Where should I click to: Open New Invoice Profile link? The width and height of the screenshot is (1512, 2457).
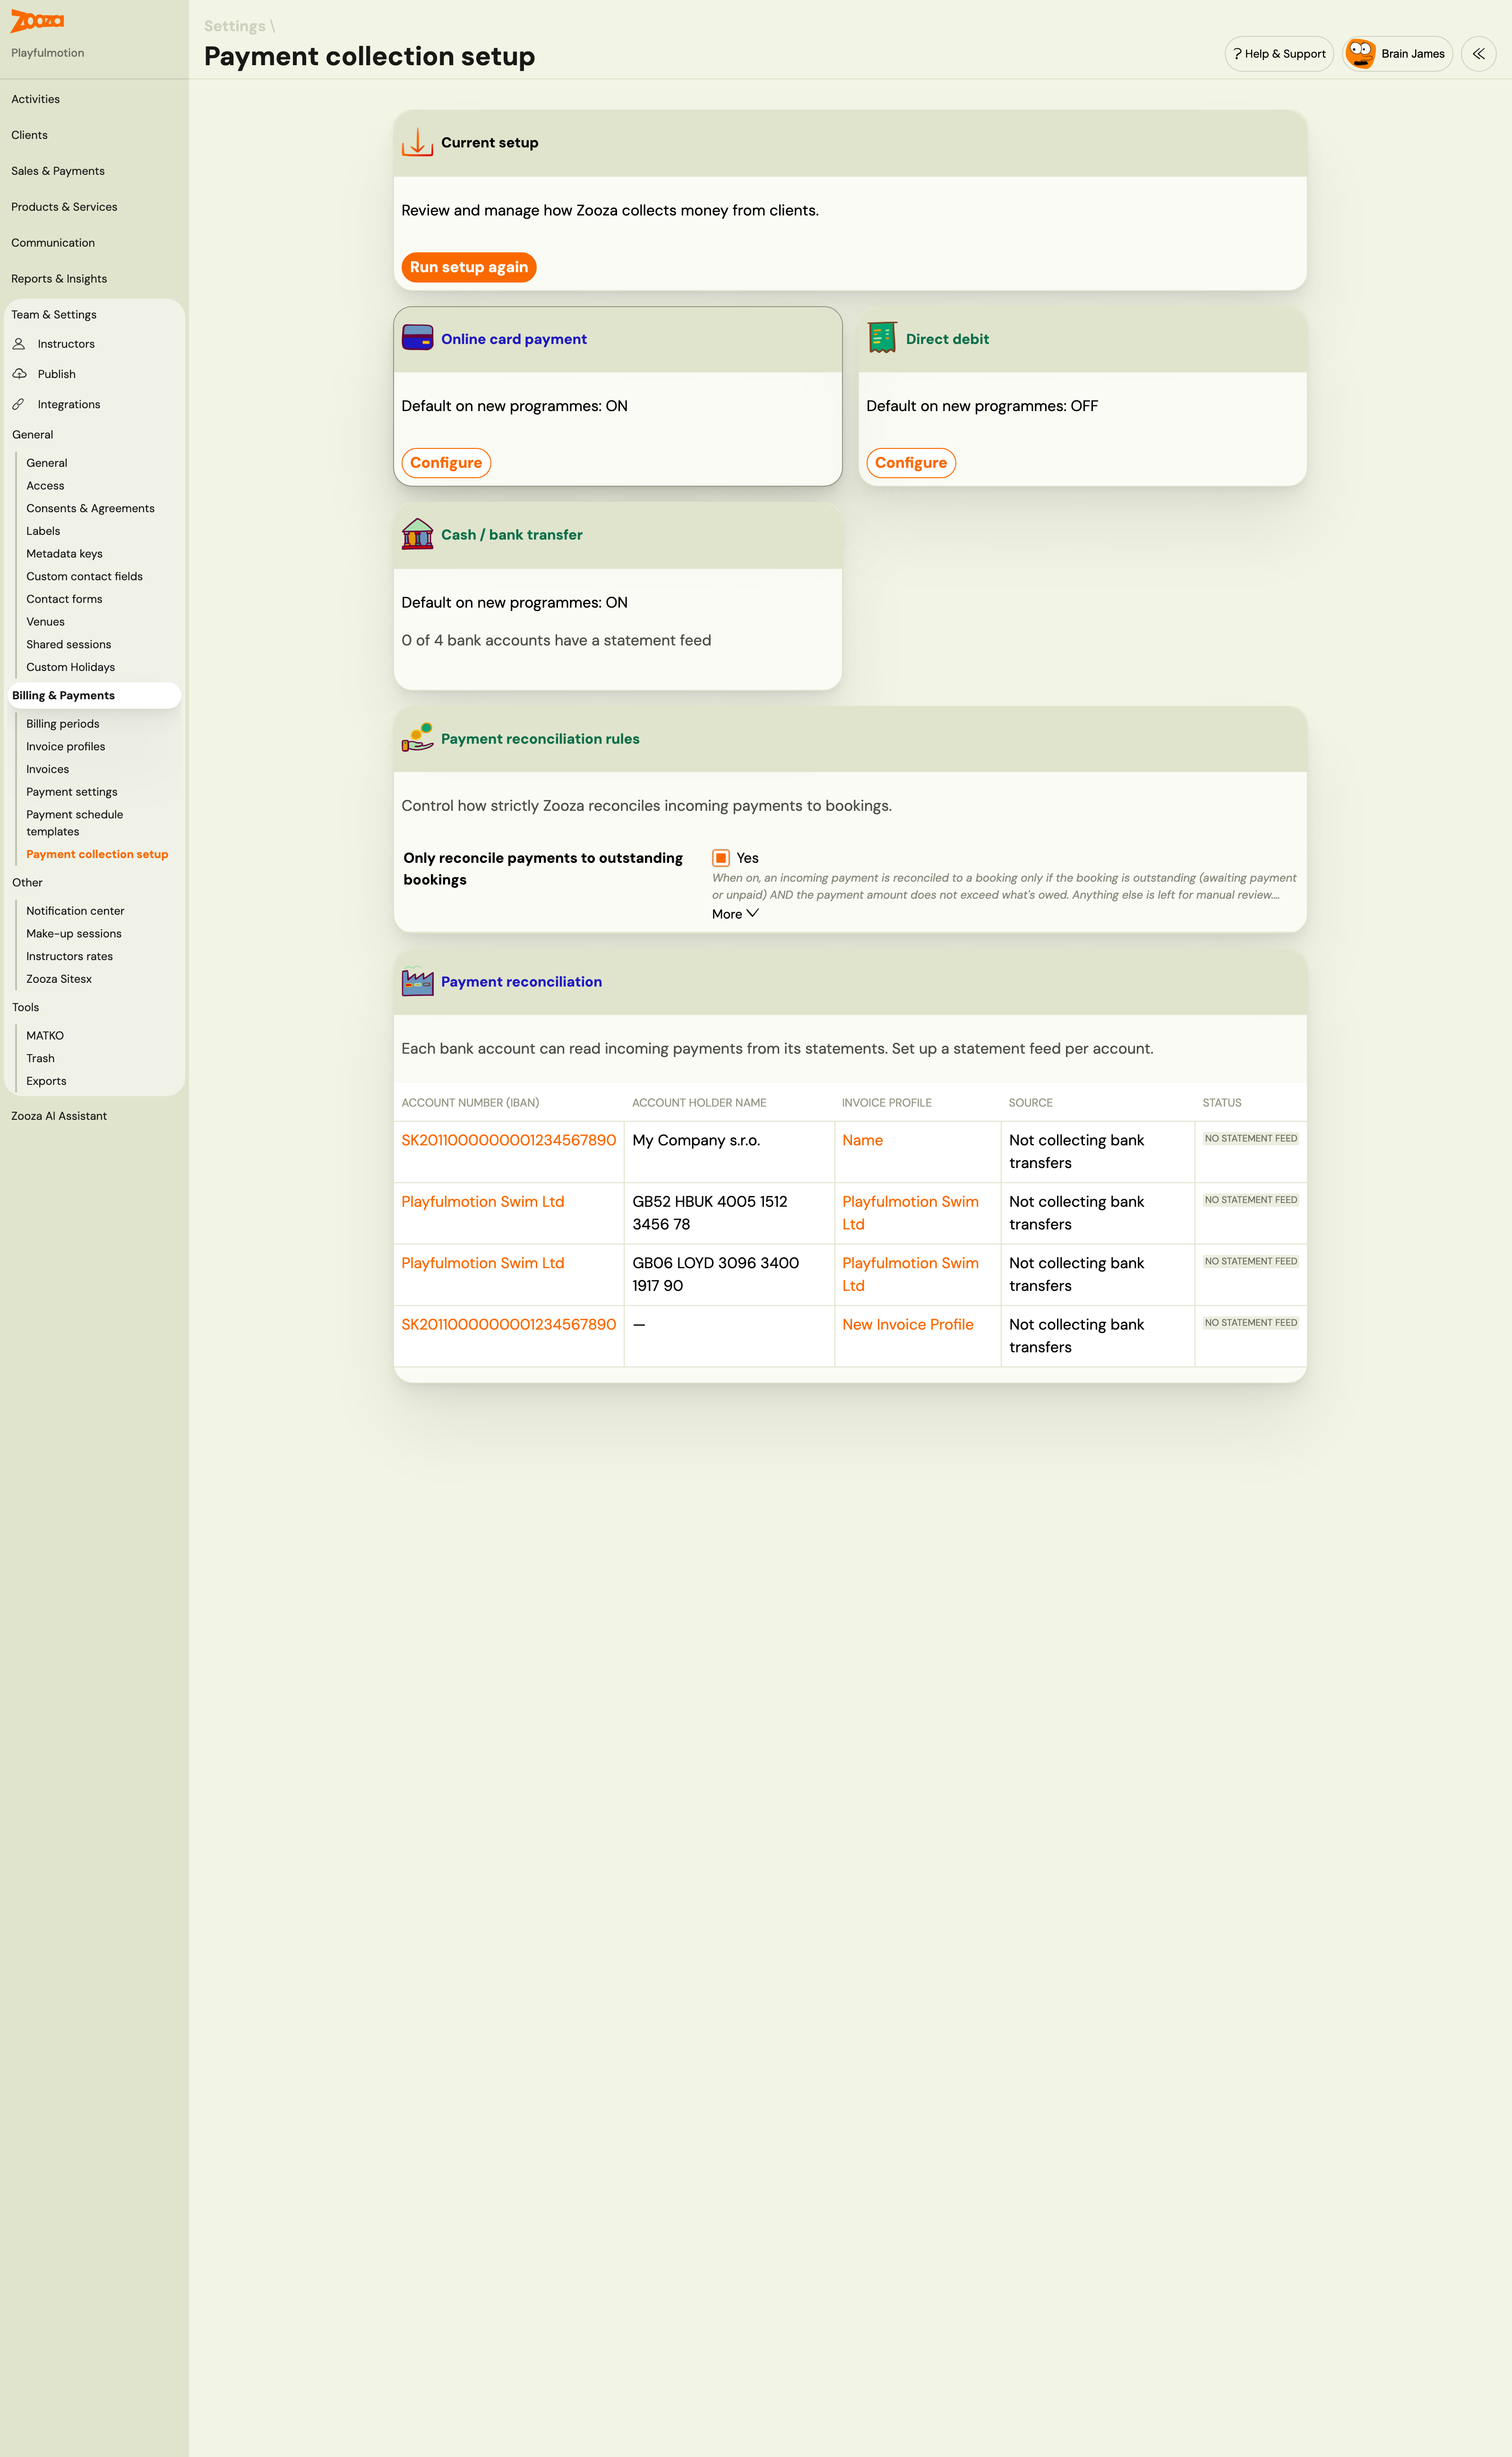(907, 1324)
